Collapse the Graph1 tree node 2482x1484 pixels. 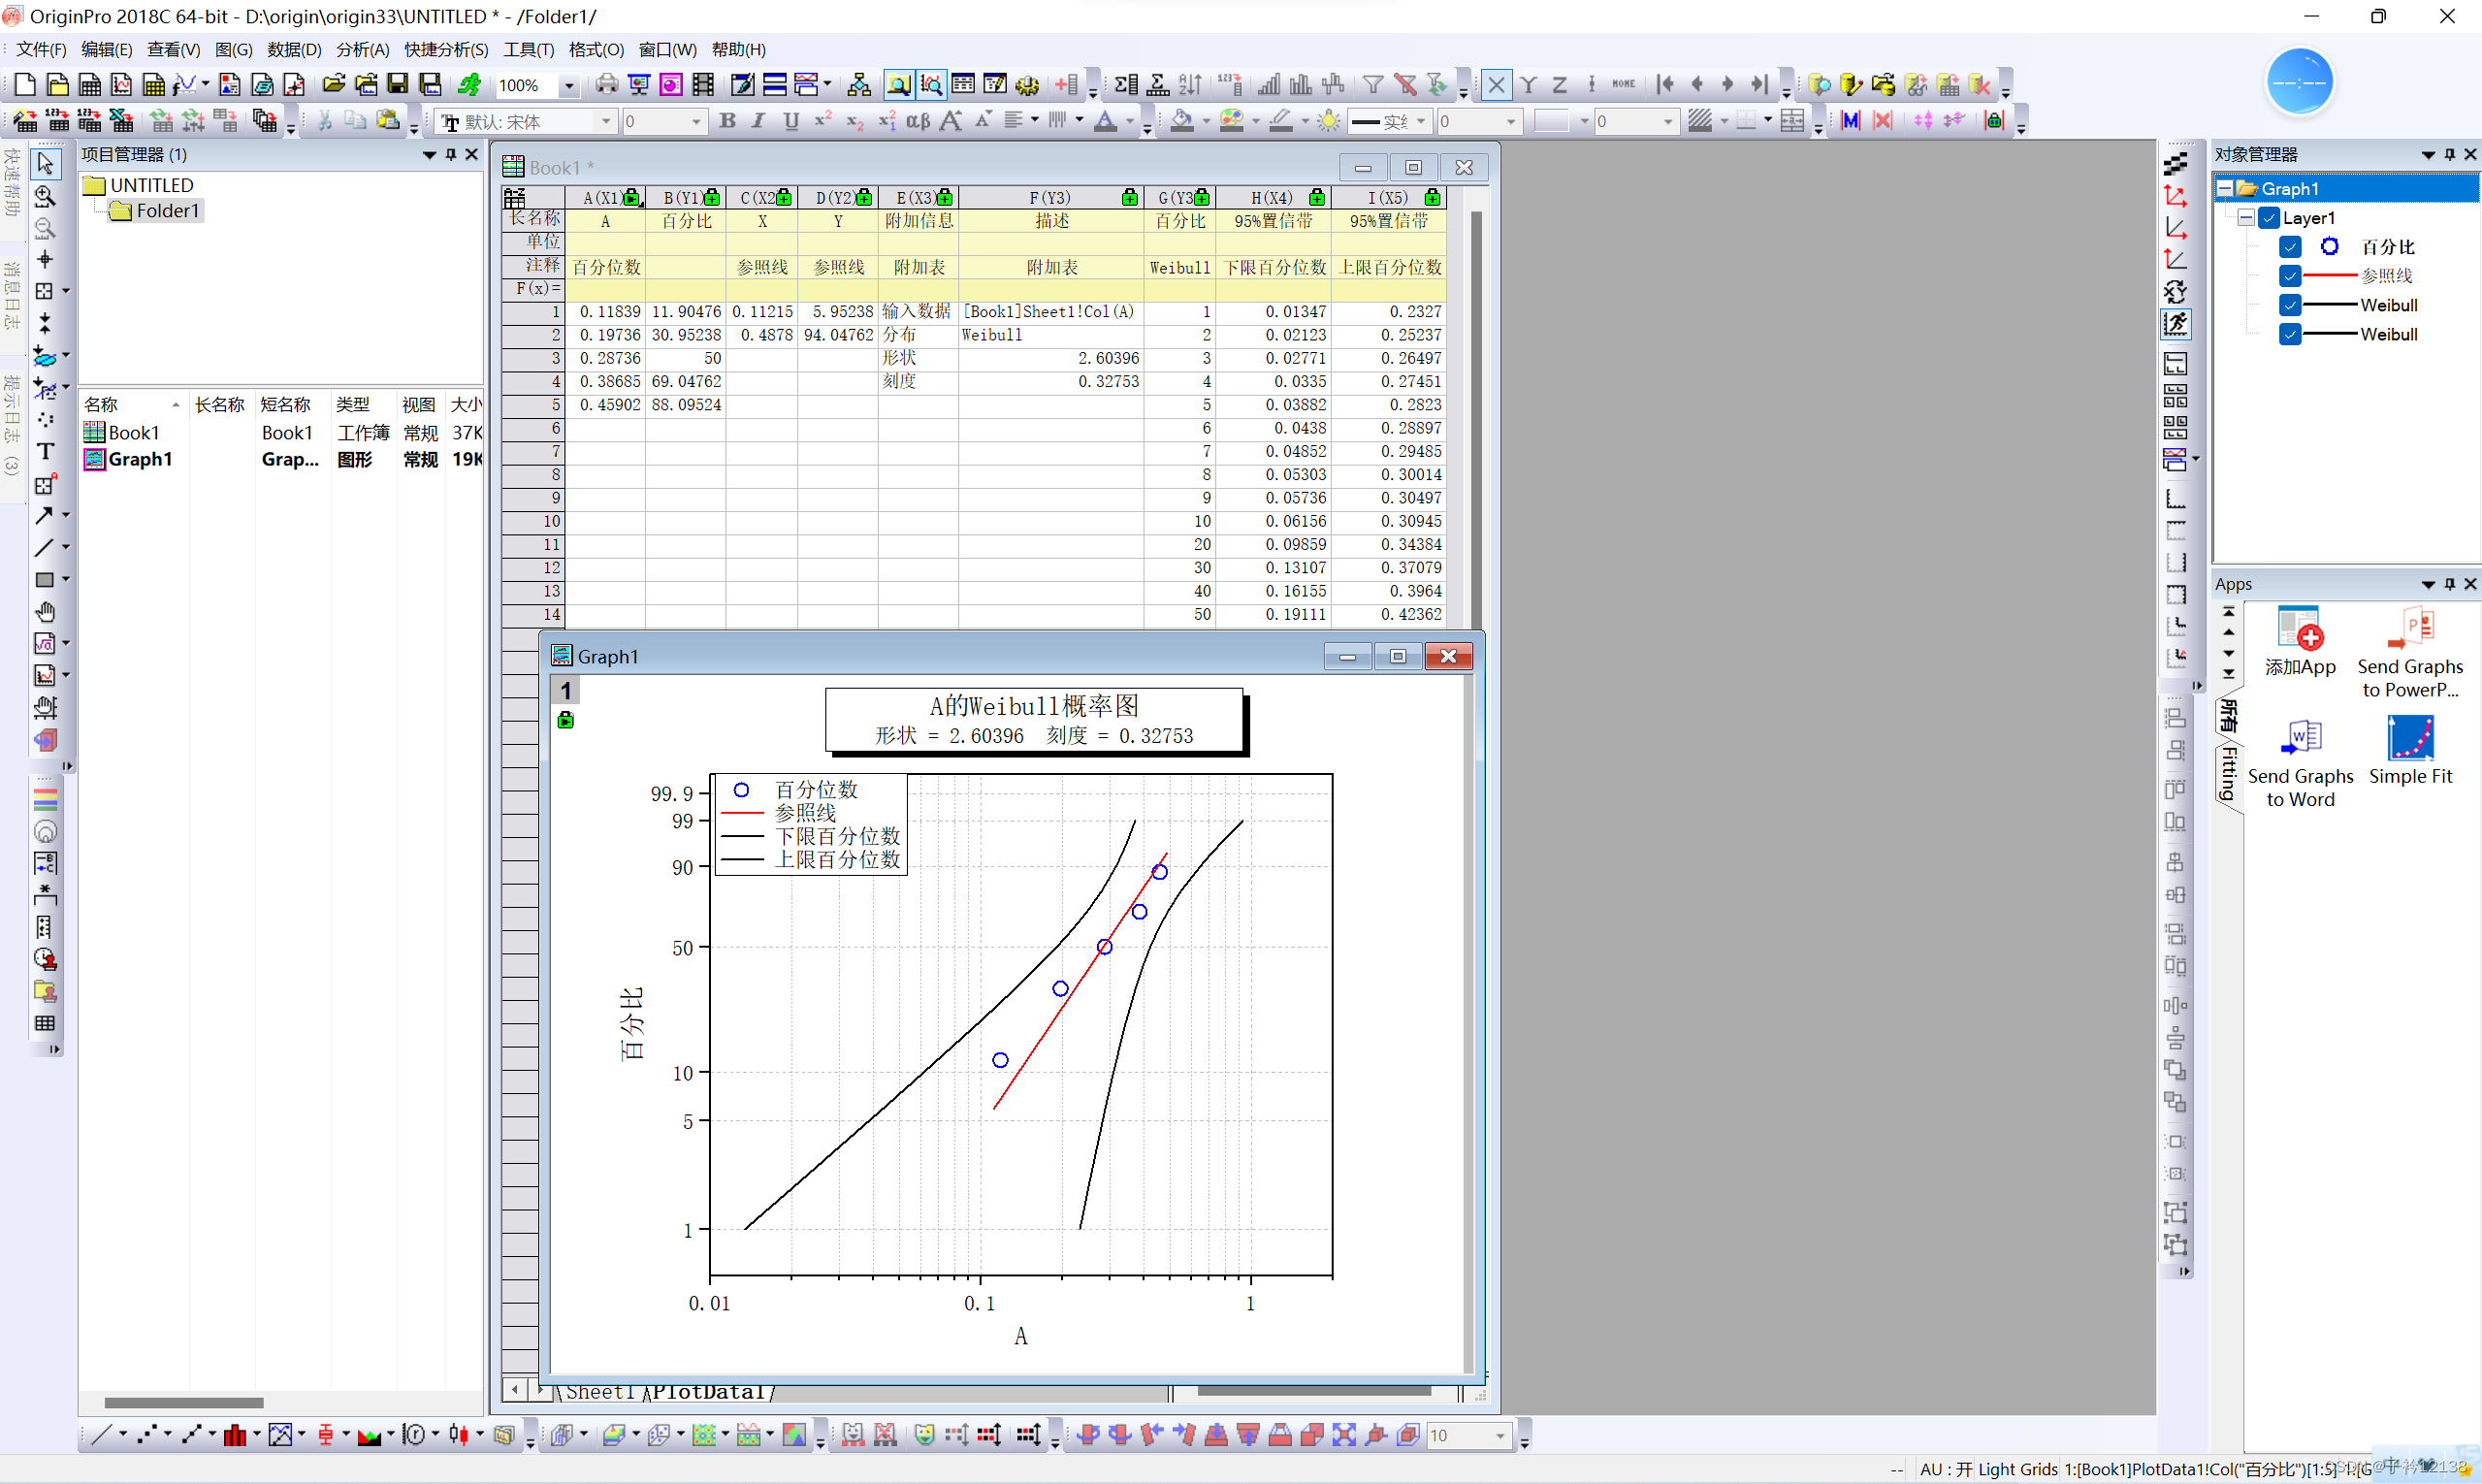pos(2225,188)
